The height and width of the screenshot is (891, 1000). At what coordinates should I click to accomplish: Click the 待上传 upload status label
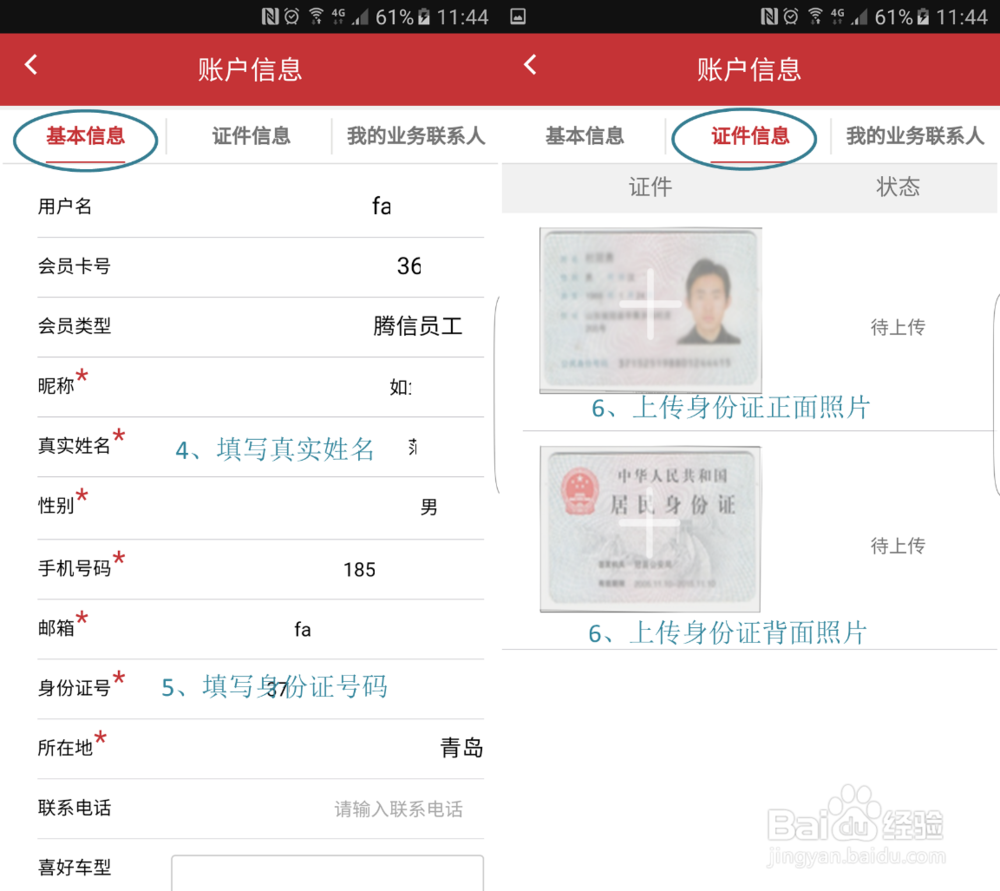point(897,327)
